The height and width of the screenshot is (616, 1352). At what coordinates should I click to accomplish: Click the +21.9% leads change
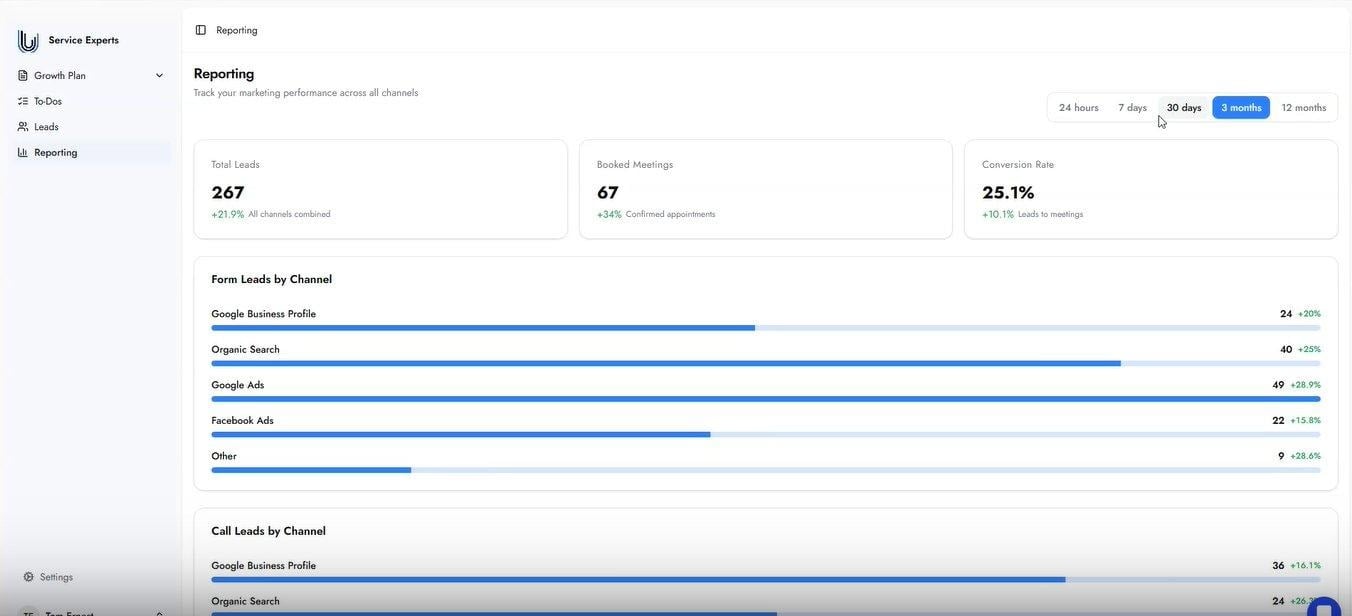[x=227, y=215]
